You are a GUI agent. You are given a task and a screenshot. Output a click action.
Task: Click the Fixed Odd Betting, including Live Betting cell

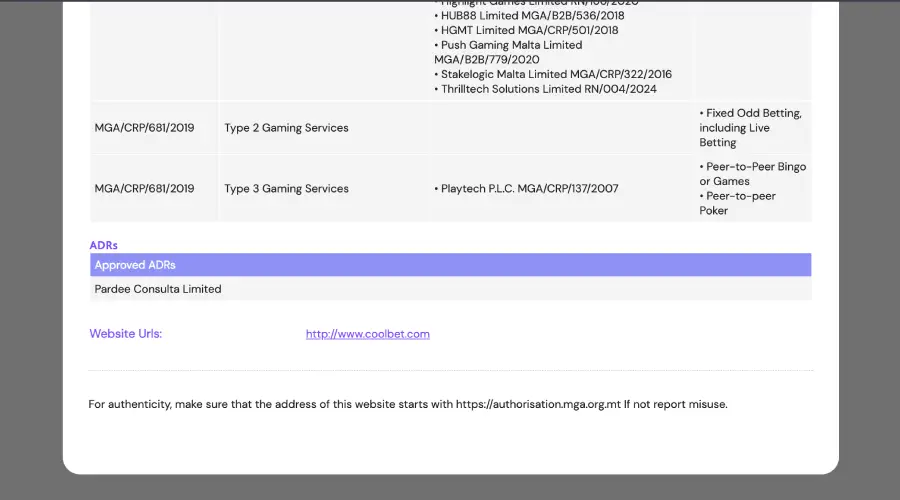pyautogui.click(x=752, y=128)
